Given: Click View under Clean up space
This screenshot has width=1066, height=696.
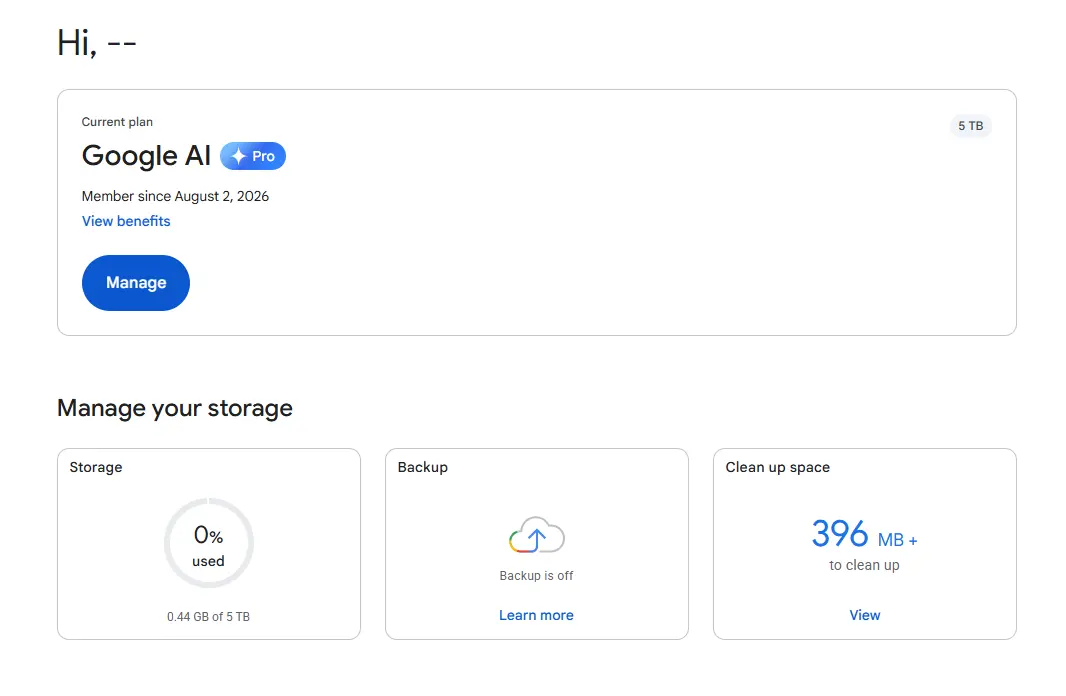Looking at the screenshot, I should (x=865, y=615).
